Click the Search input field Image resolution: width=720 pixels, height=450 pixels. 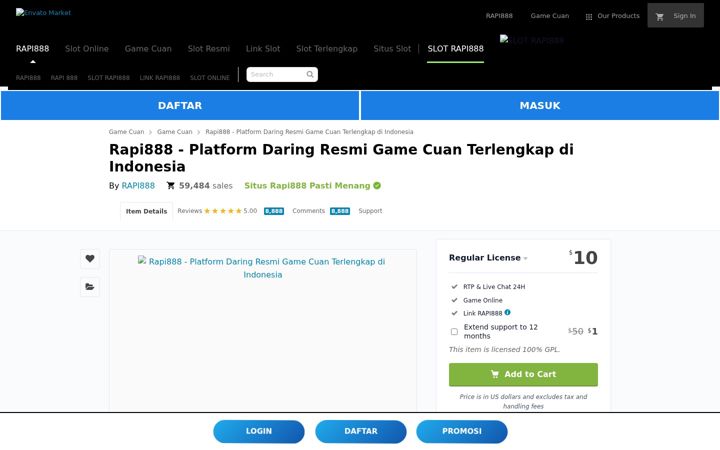[x=276, y=74]
